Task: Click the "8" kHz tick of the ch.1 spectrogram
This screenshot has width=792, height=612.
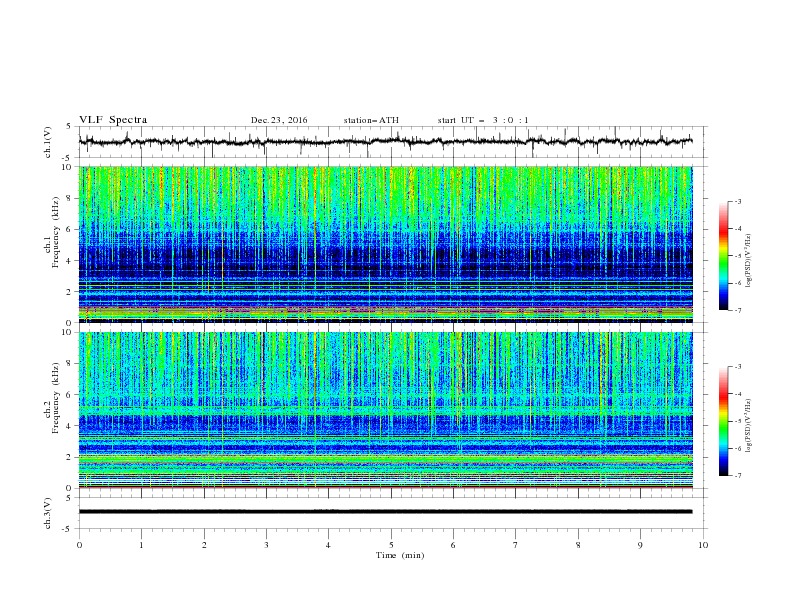Action: [70, 198]
